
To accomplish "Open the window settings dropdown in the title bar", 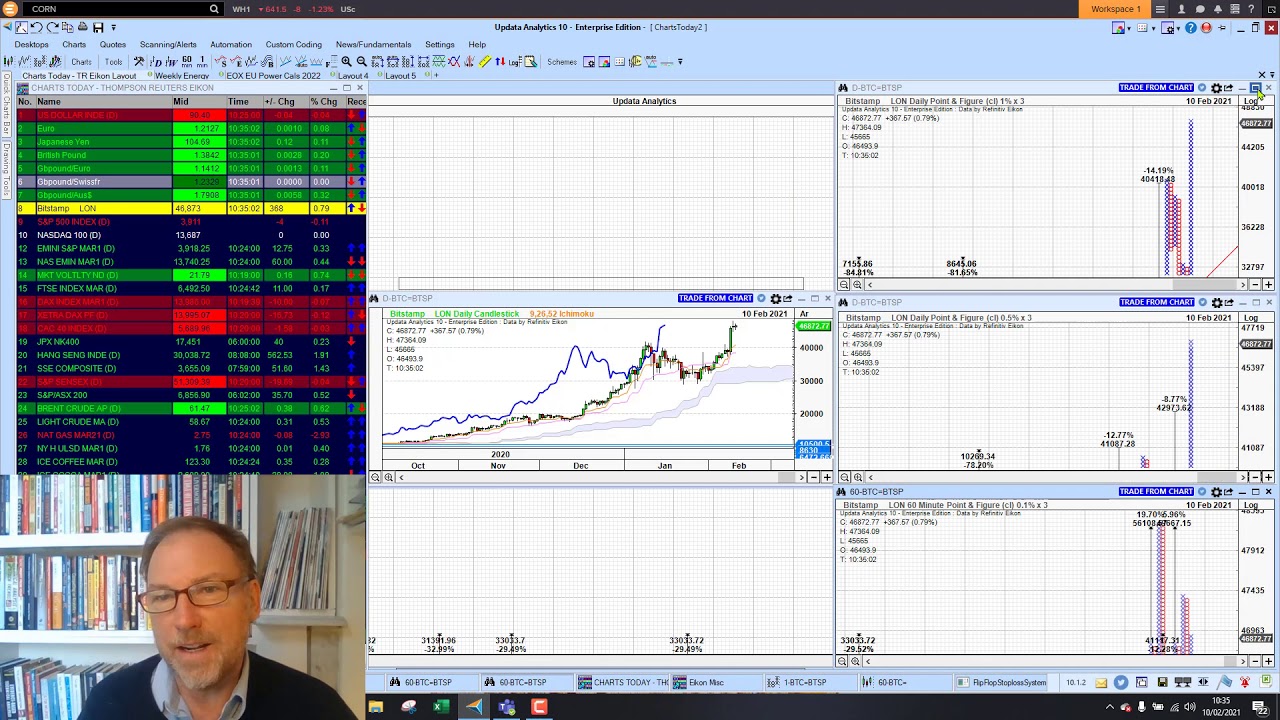I will click(x=1178, y=28).
